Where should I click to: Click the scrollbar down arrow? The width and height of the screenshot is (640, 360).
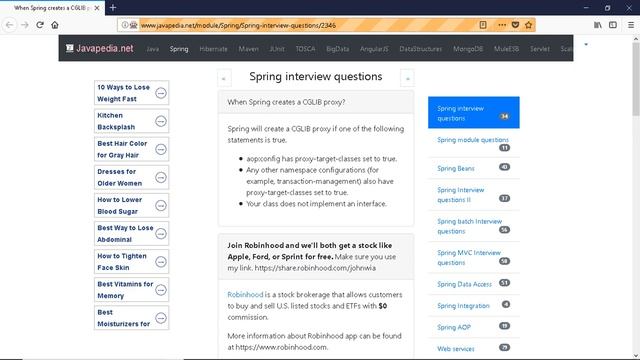point(636,356)
